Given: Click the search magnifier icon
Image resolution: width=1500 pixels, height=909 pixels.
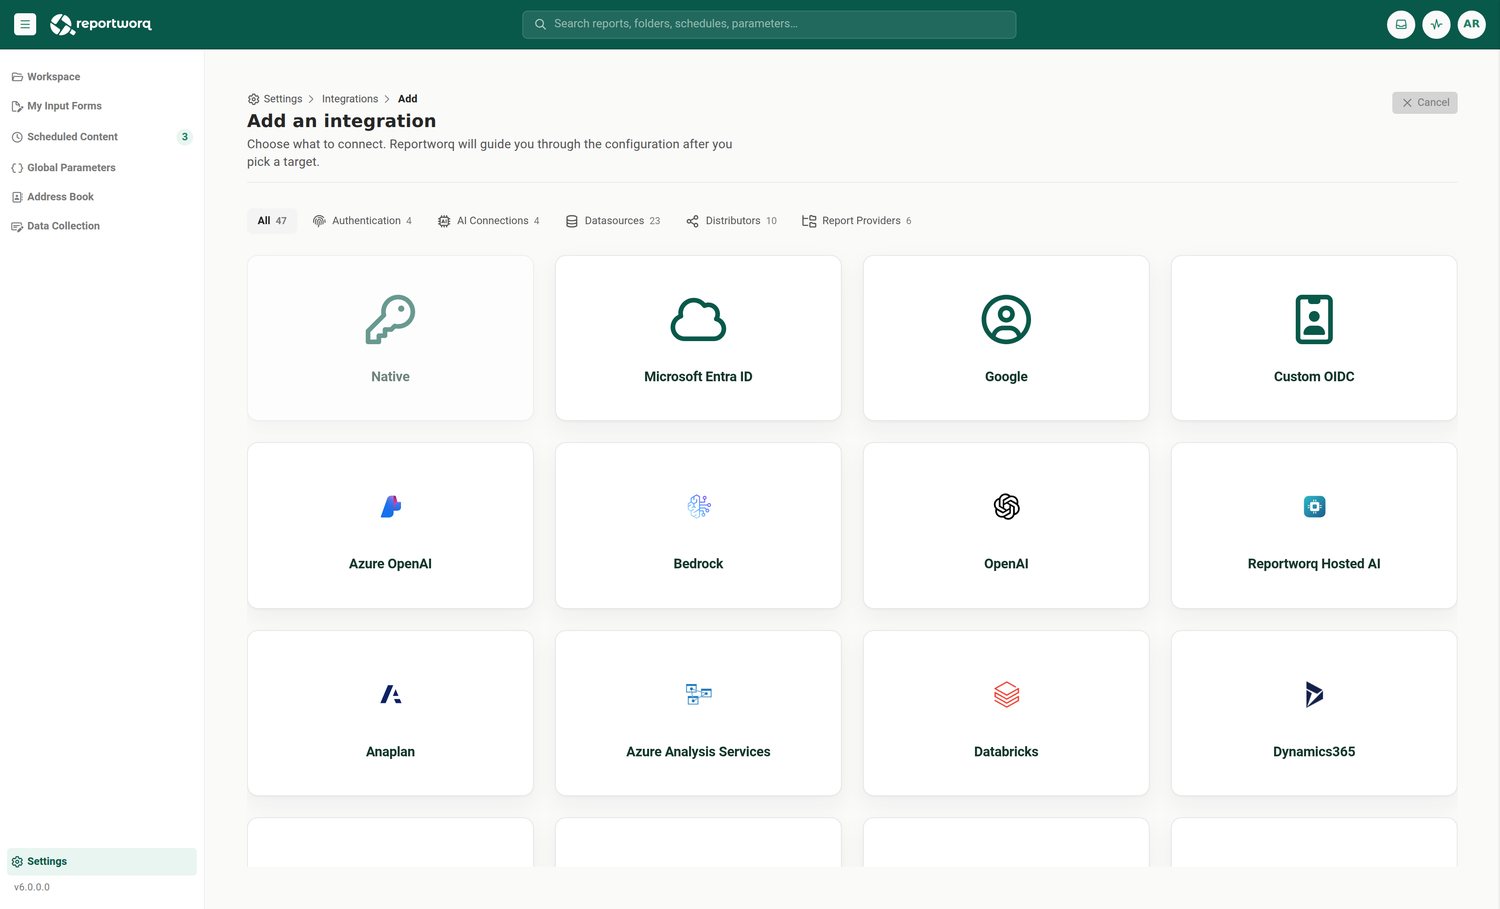Looking at the screenshot, I should coord(540,24).
